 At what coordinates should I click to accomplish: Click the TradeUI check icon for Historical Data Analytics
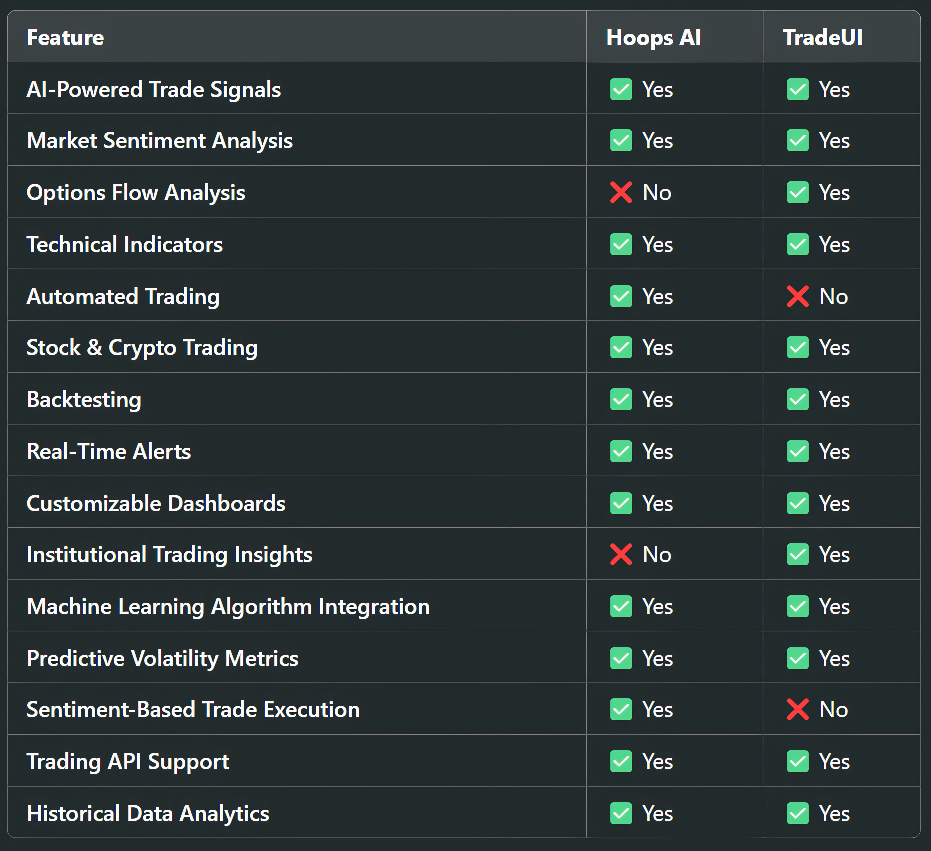(x=798, y=814)
